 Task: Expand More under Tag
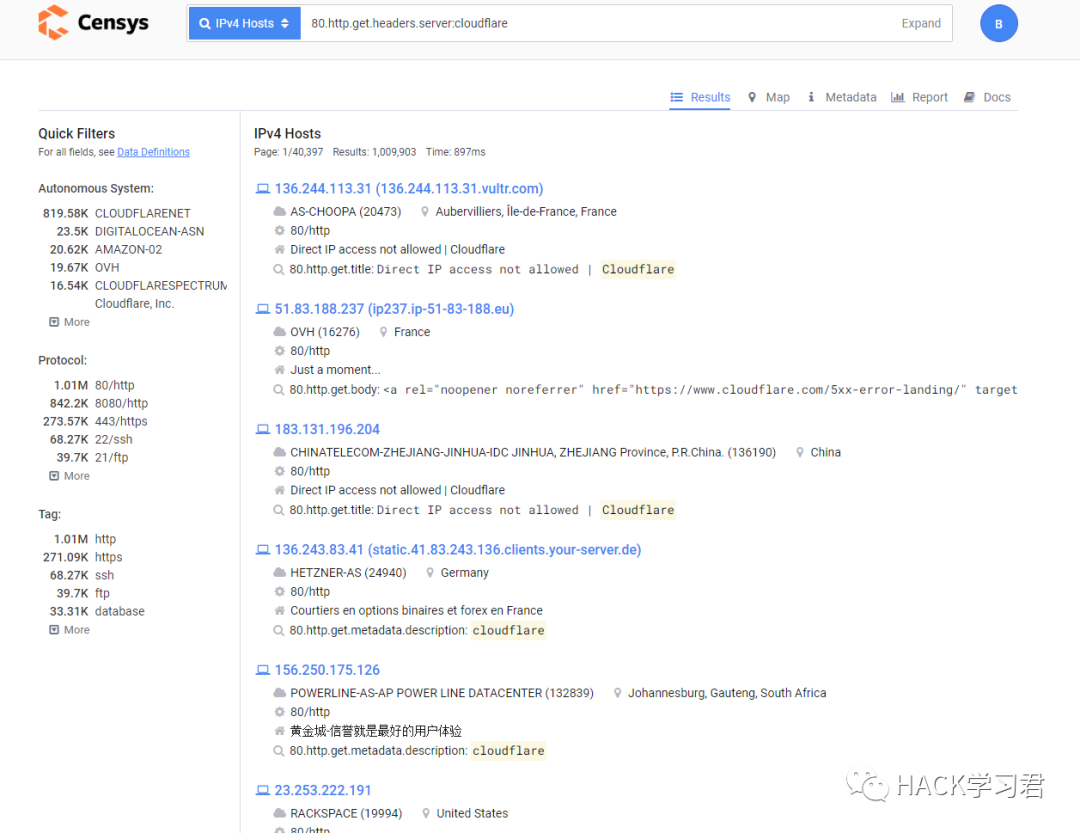pos(70,629)
